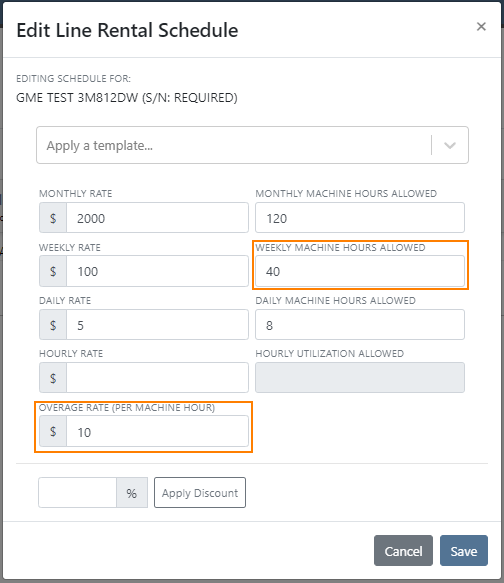Edit the Monthly Rate field
This screenshot has height=583, width=504.
point(157,218)
